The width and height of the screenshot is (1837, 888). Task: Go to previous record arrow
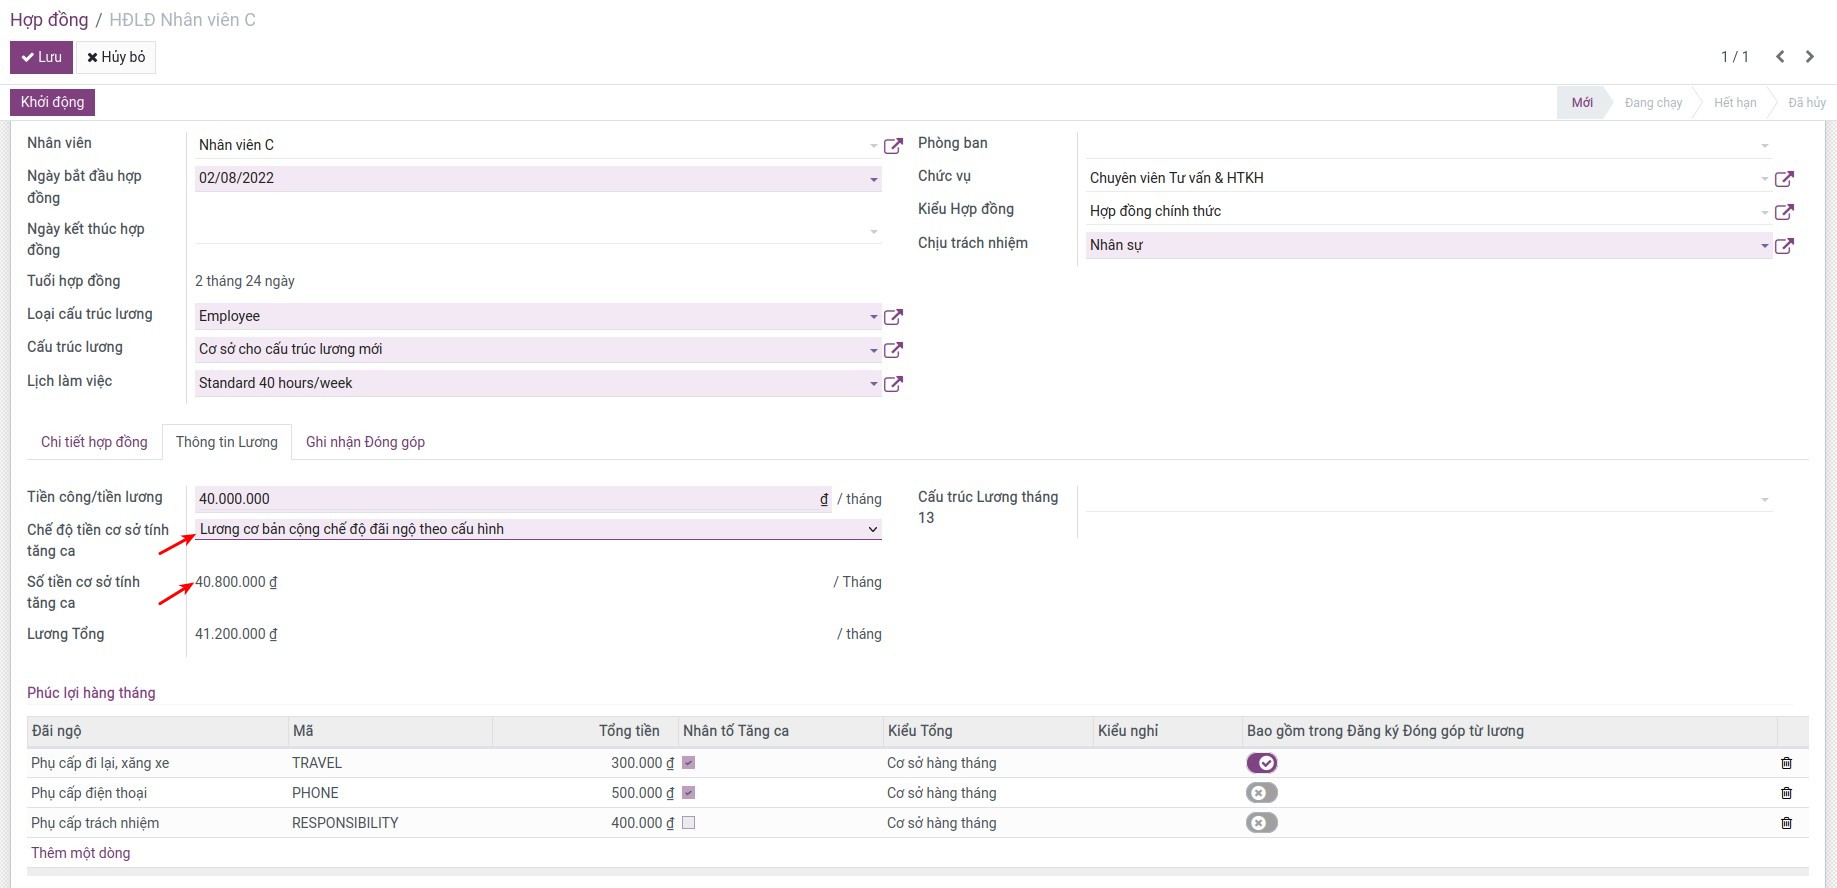(1780, 57)
